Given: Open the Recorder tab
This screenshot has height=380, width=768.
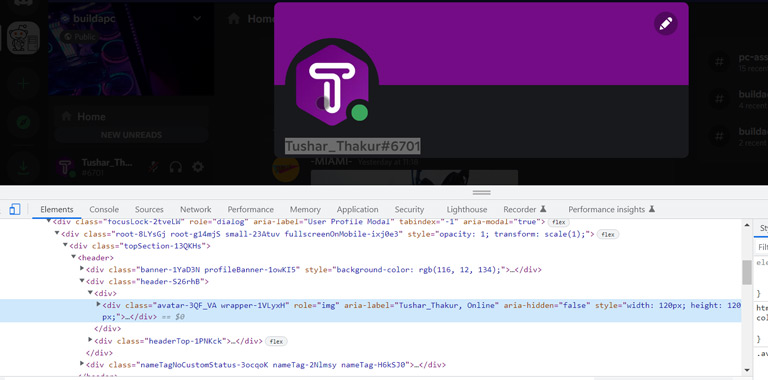Looking at the screenshot, I should point(525,209).
